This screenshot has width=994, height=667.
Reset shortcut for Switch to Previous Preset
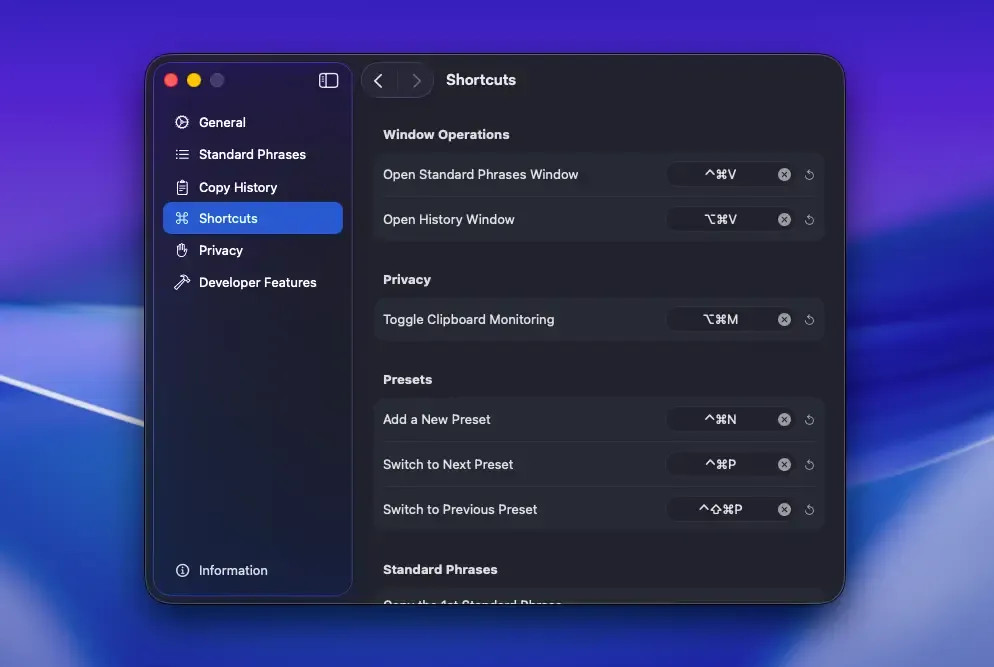pos(810,510)
